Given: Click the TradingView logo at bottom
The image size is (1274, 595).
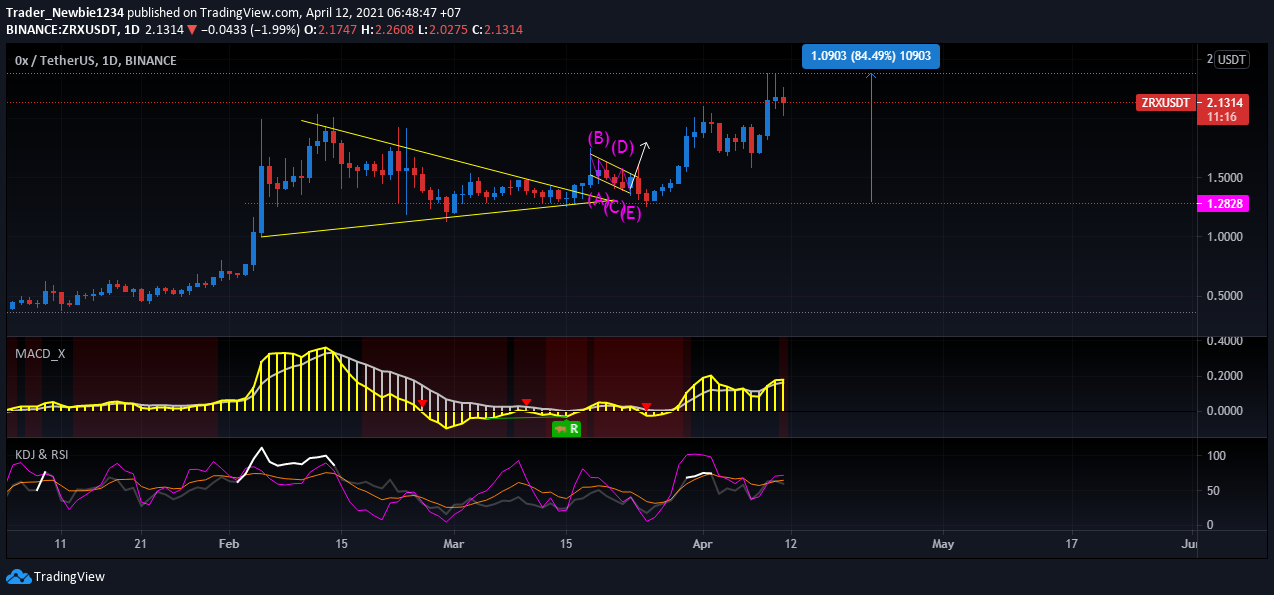Looking at the screenshot, I should pyautogui.click(x=56, y=577).
